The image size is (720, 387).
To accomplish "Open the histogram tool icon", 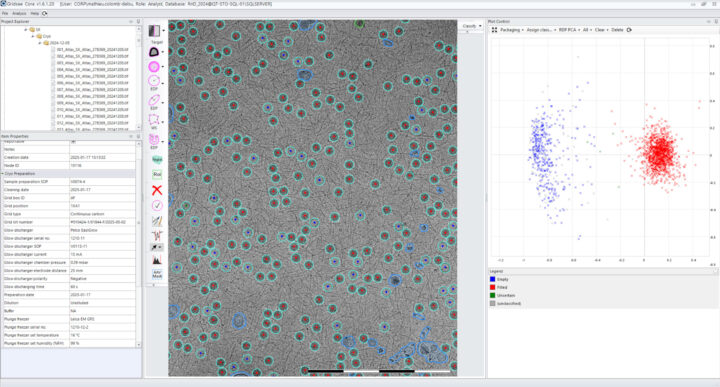I will point(157,260).
